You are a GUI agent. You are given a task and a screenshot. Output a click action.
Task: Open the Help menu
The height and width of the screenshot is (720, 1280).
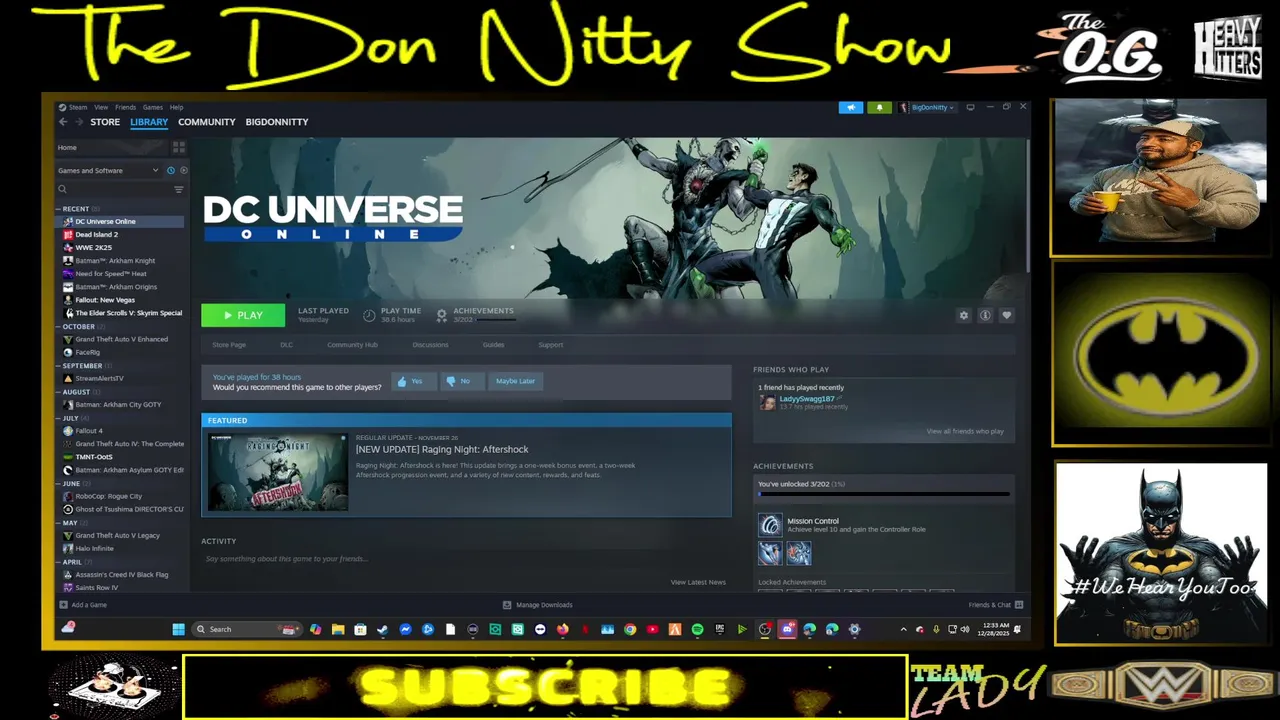coord(176,107)
